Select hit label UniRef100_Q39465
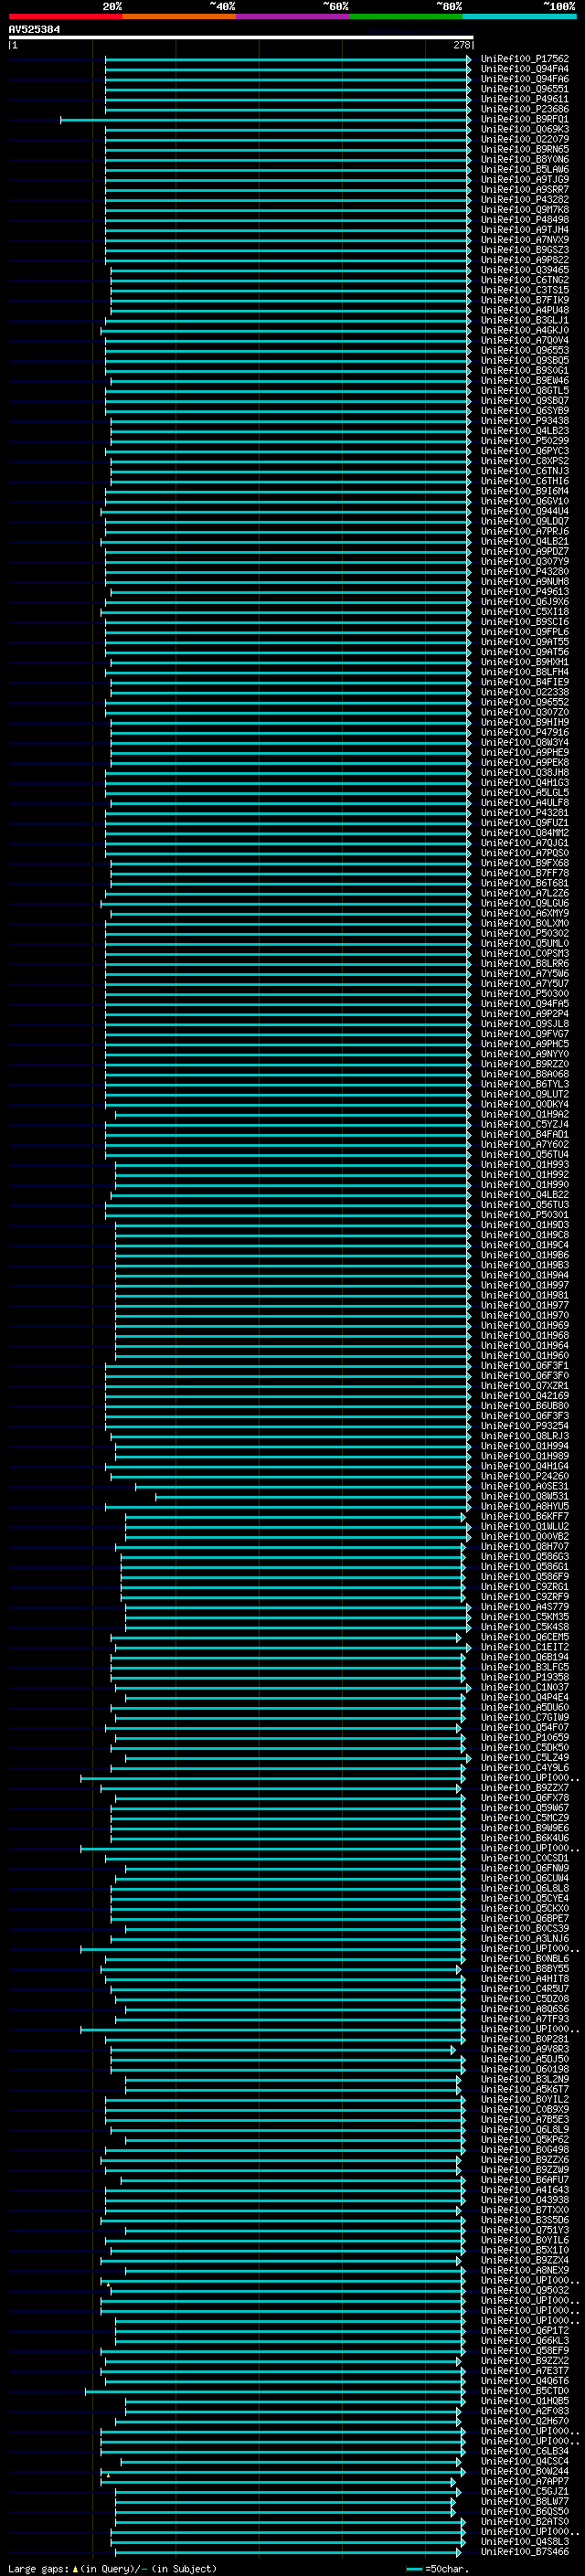 [524, 270]
